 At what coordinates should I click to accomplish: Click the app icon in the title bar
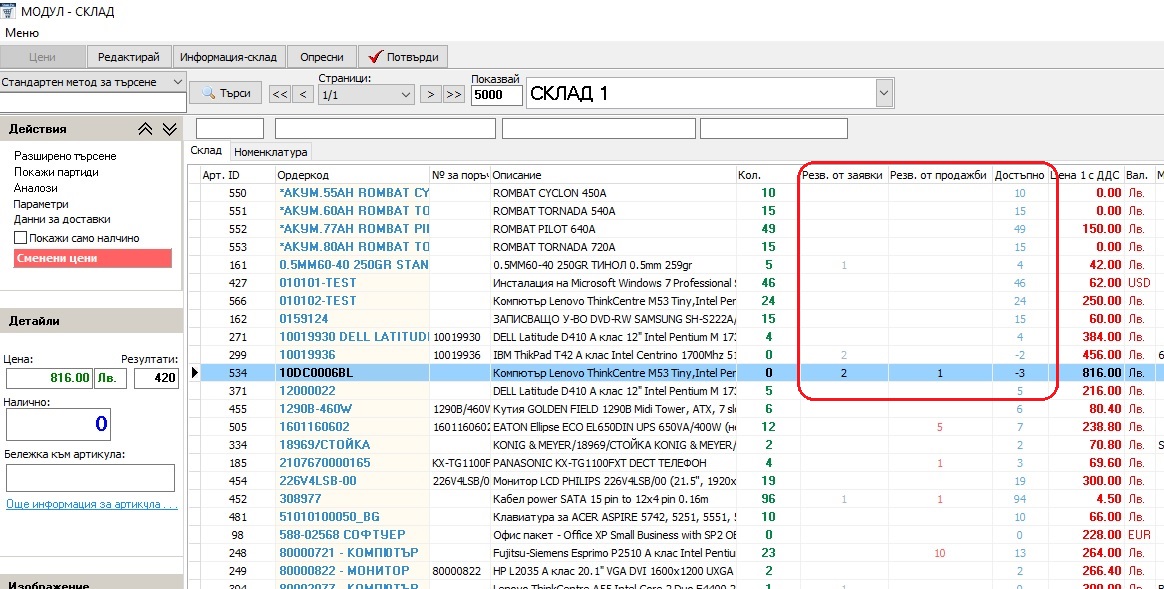[8, 10]
